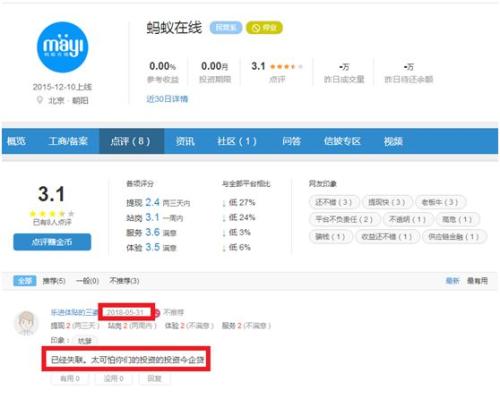Viewport: 500px width, 407px height.
Task: Click the 体验 3.5 score row
Action: (x=151, y=247)
